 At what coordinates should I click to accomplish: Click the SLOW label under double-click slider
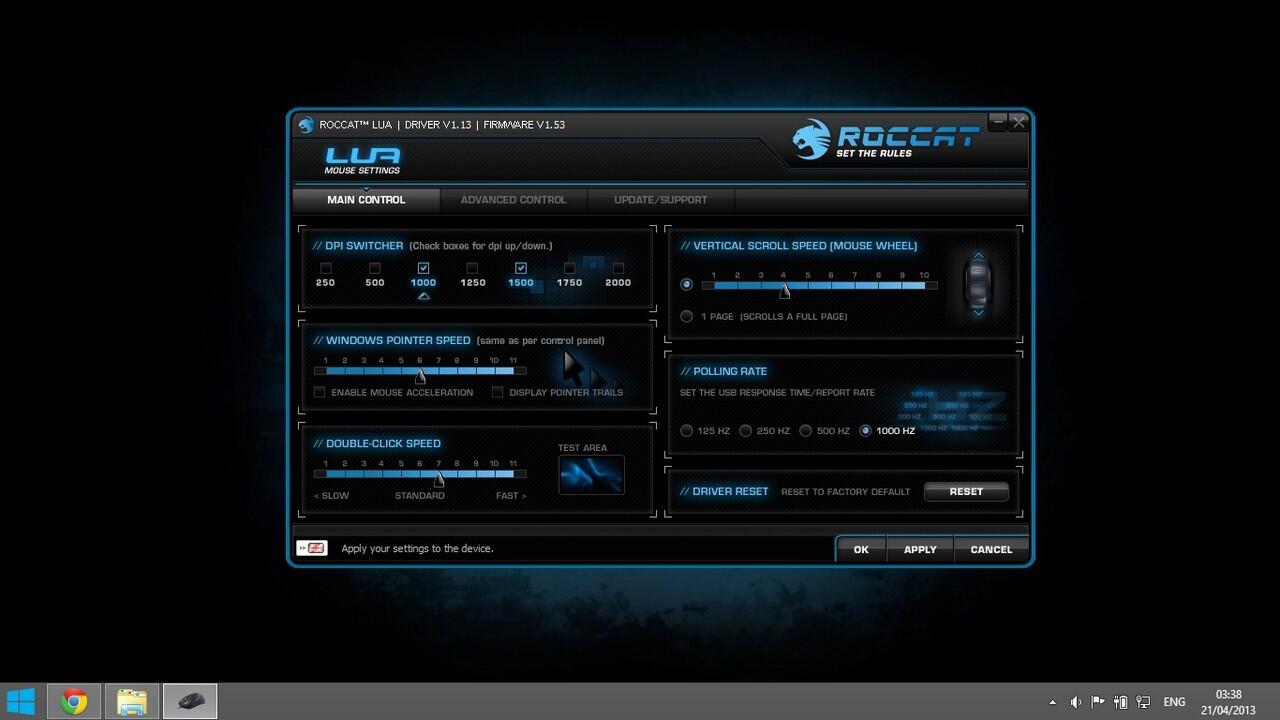[x=332, y=496]
